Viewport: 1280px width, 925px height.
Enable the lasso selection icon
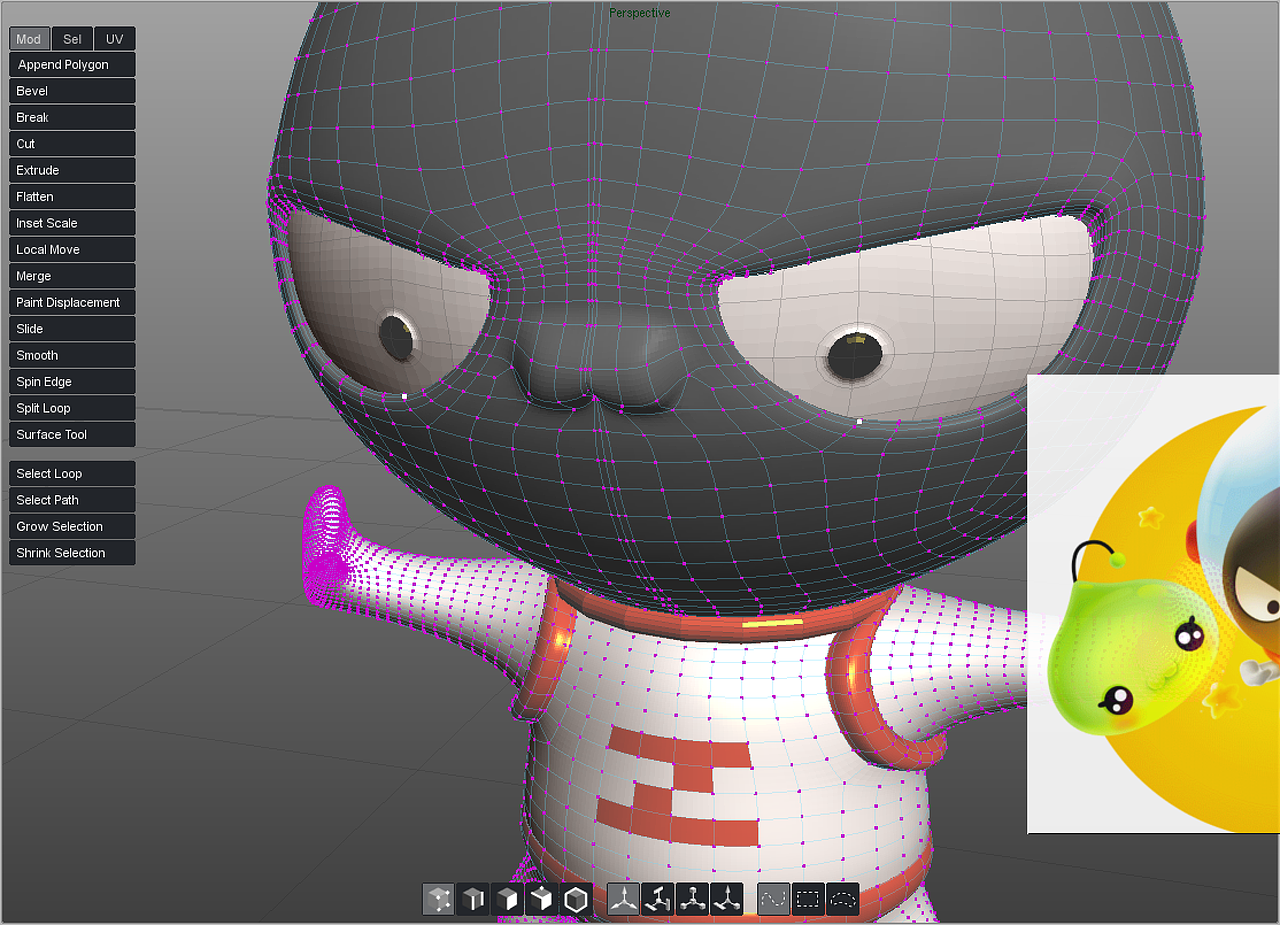(x=842, y=899)
